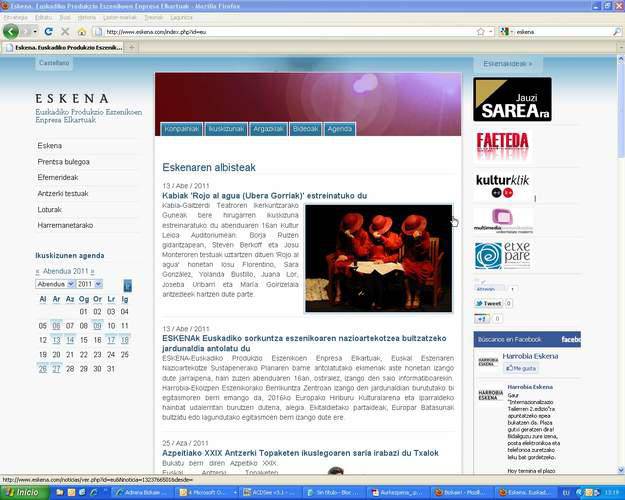Click the EU language indicator in tray

(x=566, y=493)
